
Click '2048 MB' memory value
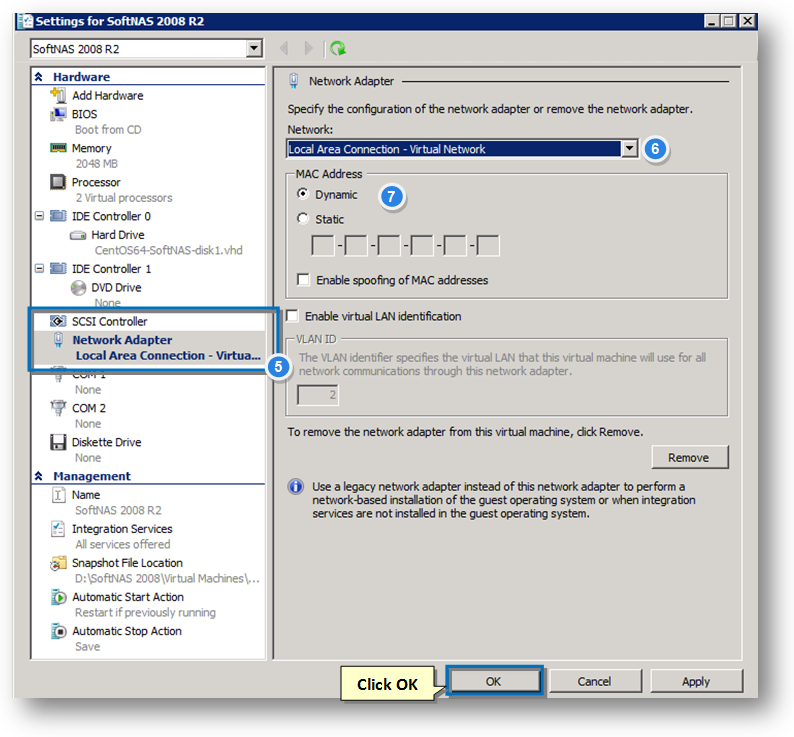97,164
